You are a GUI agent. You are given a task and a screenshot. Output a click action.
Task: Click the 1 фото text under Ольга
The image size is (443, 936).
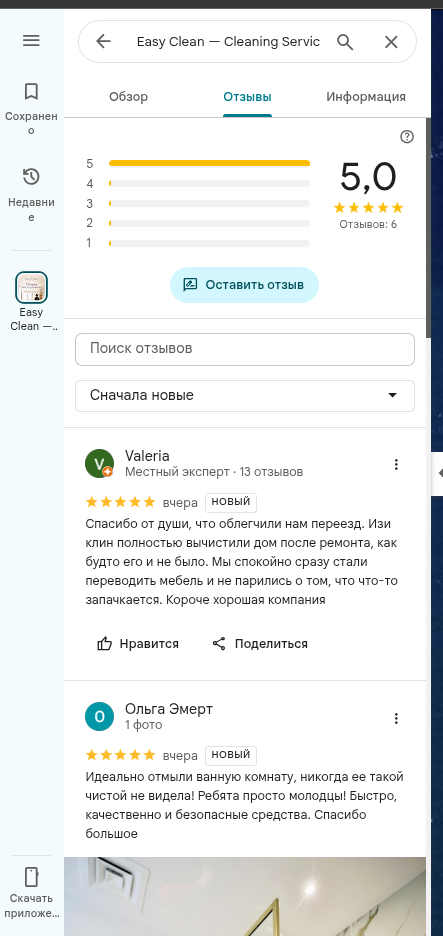coord(143,725)
